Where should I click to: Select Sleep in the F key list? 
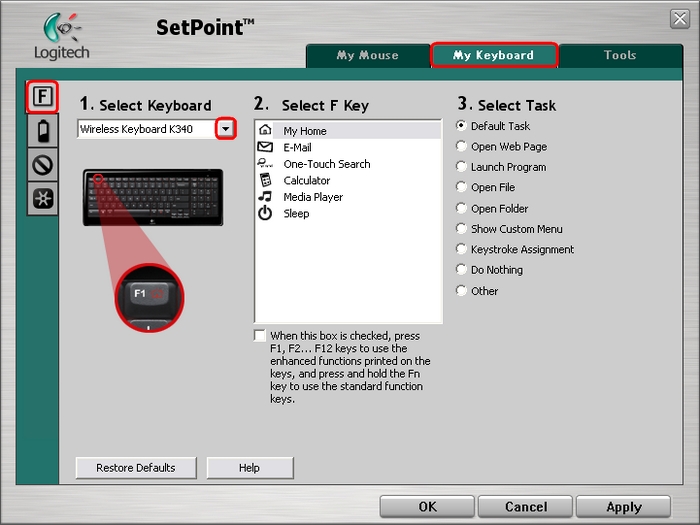348,213
